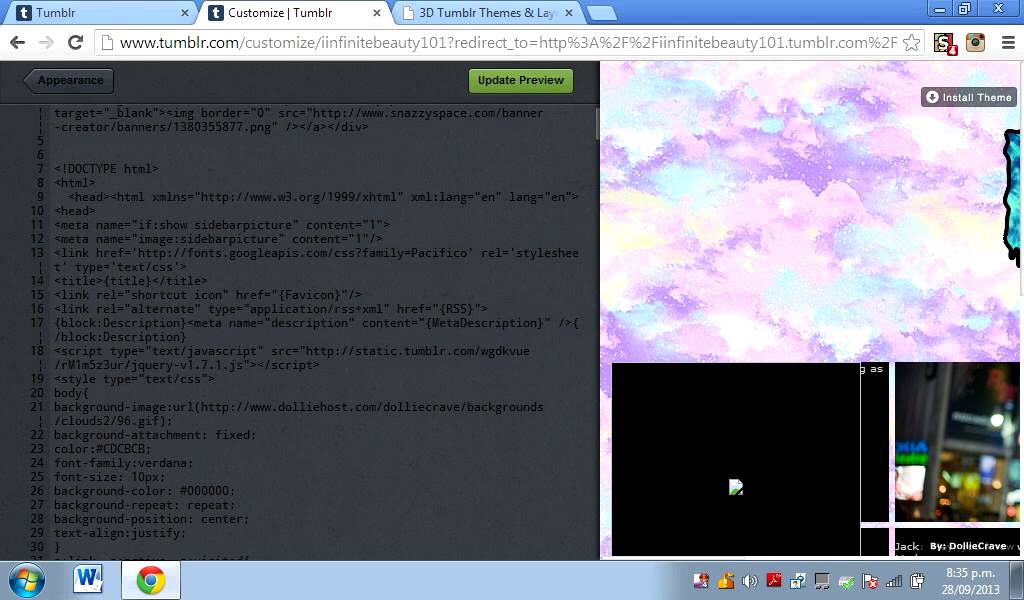Select the shortcut icon Favicon link line

207,295
